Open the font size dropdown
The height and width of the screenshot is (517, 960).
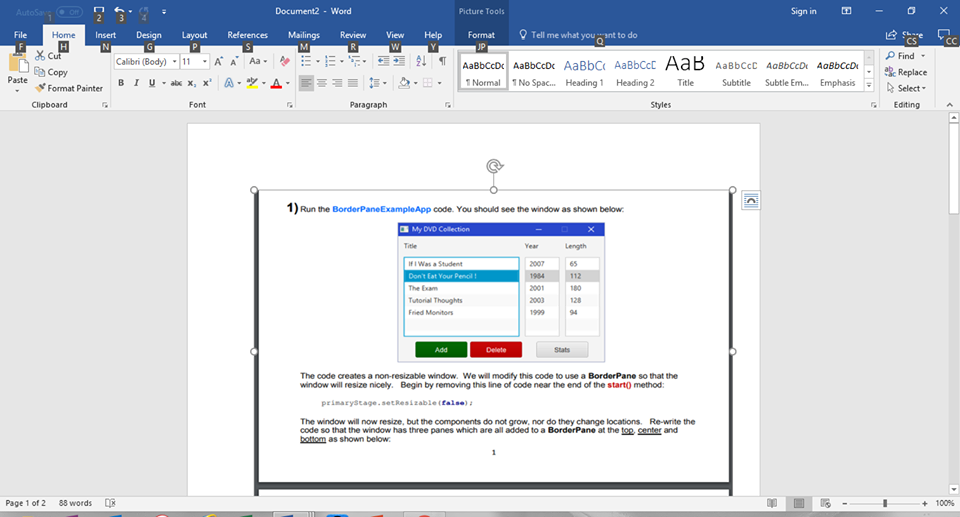(204, 61)
